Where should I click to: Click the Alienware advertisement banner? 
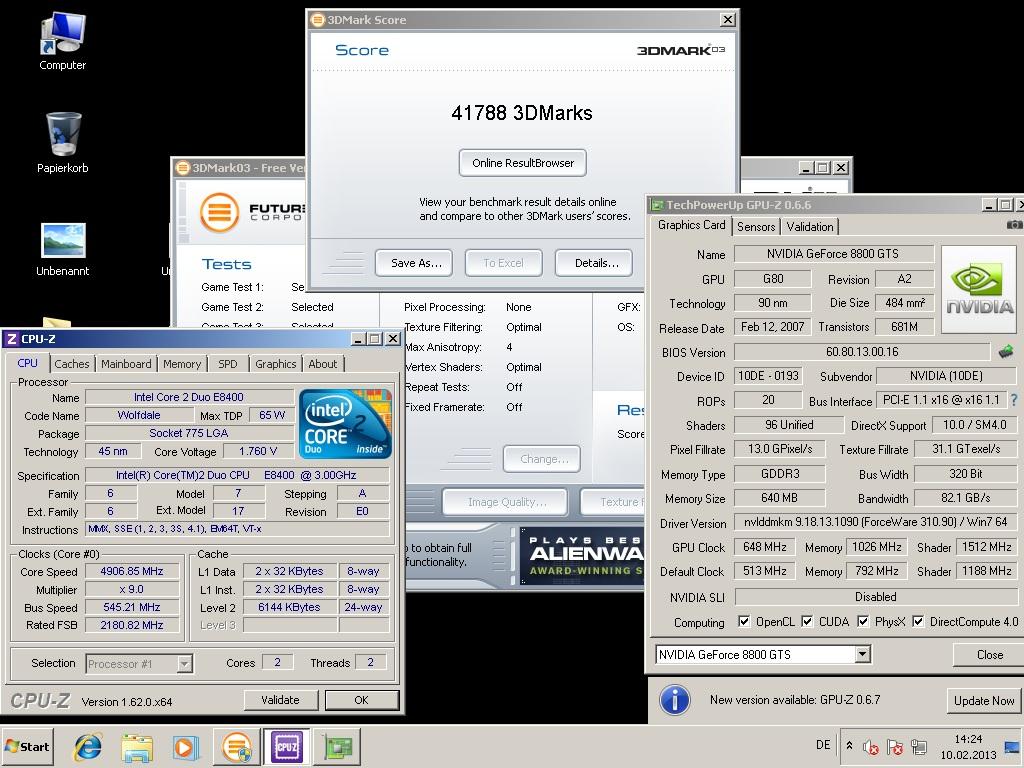(583, 556)
